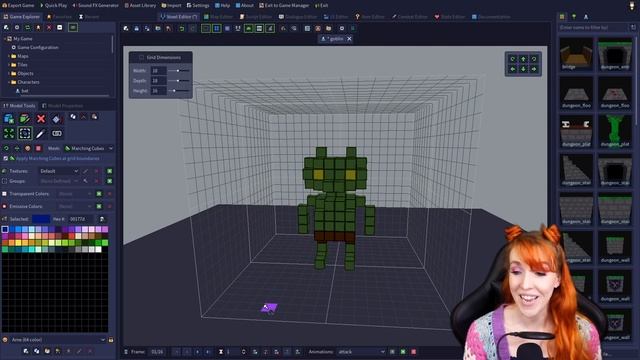
Task: Open the Textures Default dropdown
Action: pyautogui.click(x=59, y=171)
